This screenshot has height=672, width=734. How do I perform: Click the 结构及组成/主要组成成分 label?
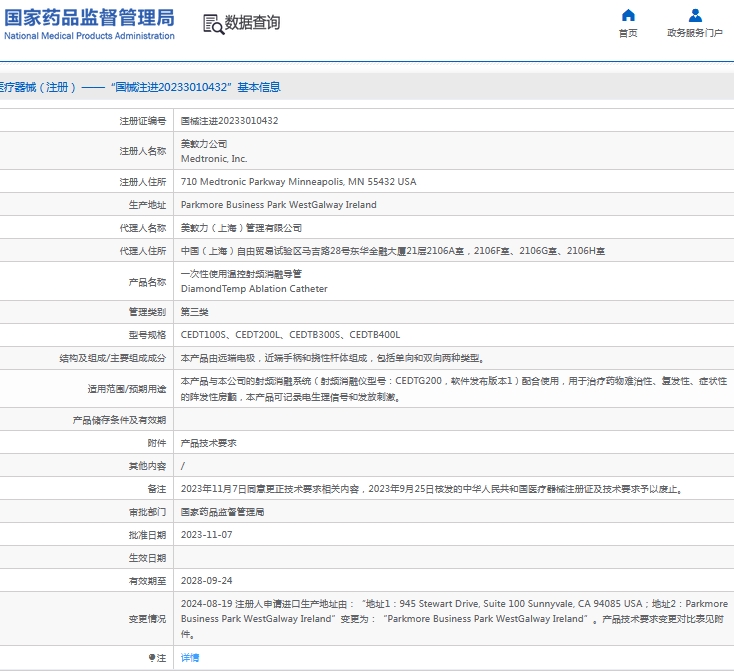click(x=112, y=358)
